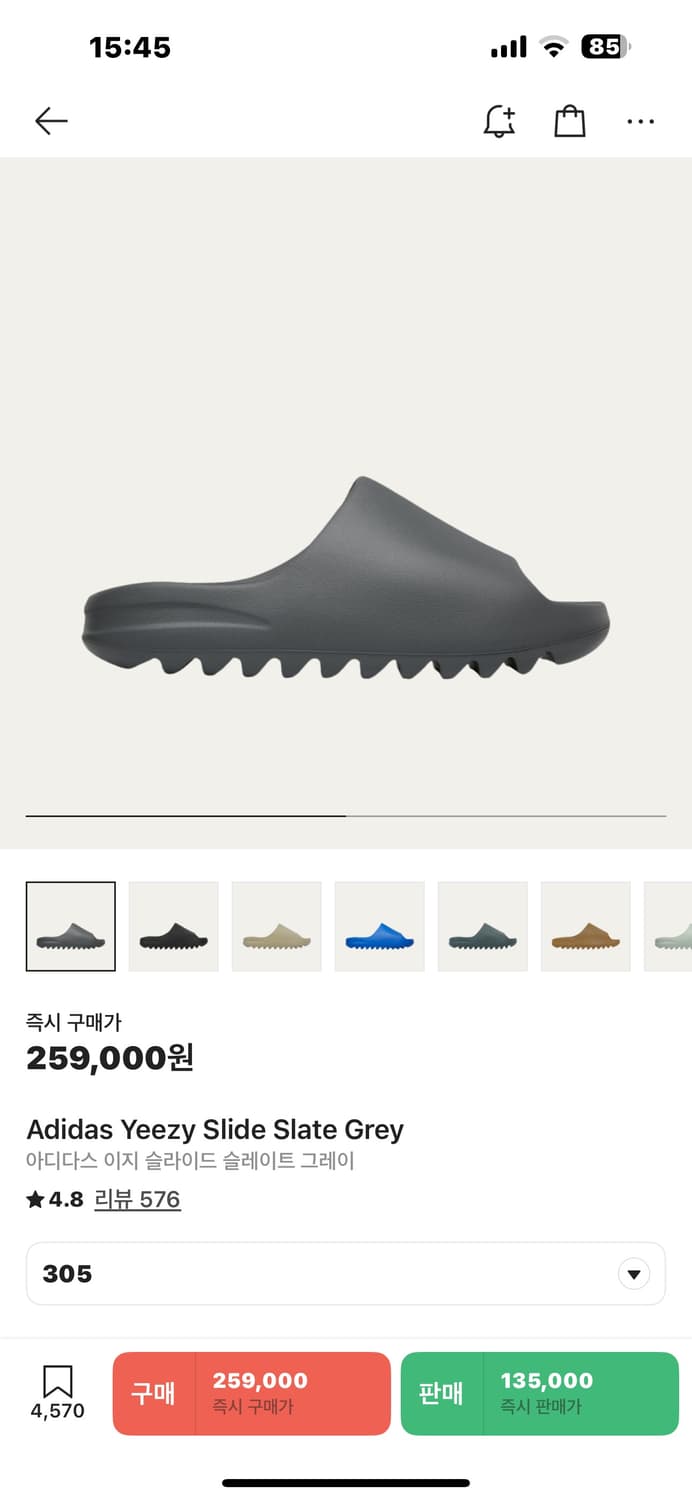
Task: Select the first Slate Grey thumbnail
Action: [x=71, y=927]
